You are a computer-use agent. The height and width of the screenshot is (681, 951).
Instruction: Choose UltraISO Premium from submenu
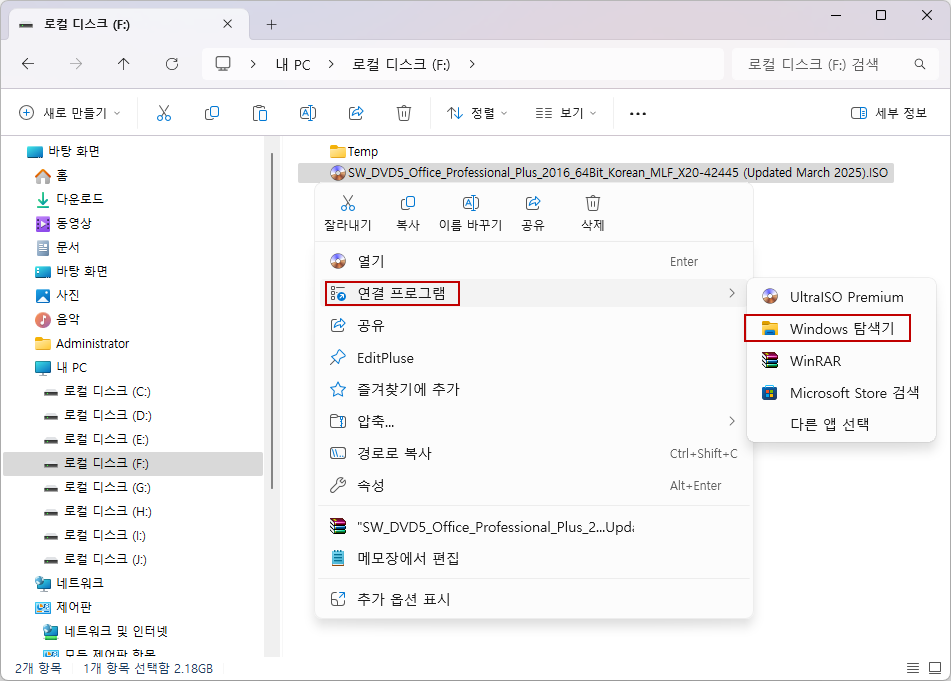(x=841, y=297)
